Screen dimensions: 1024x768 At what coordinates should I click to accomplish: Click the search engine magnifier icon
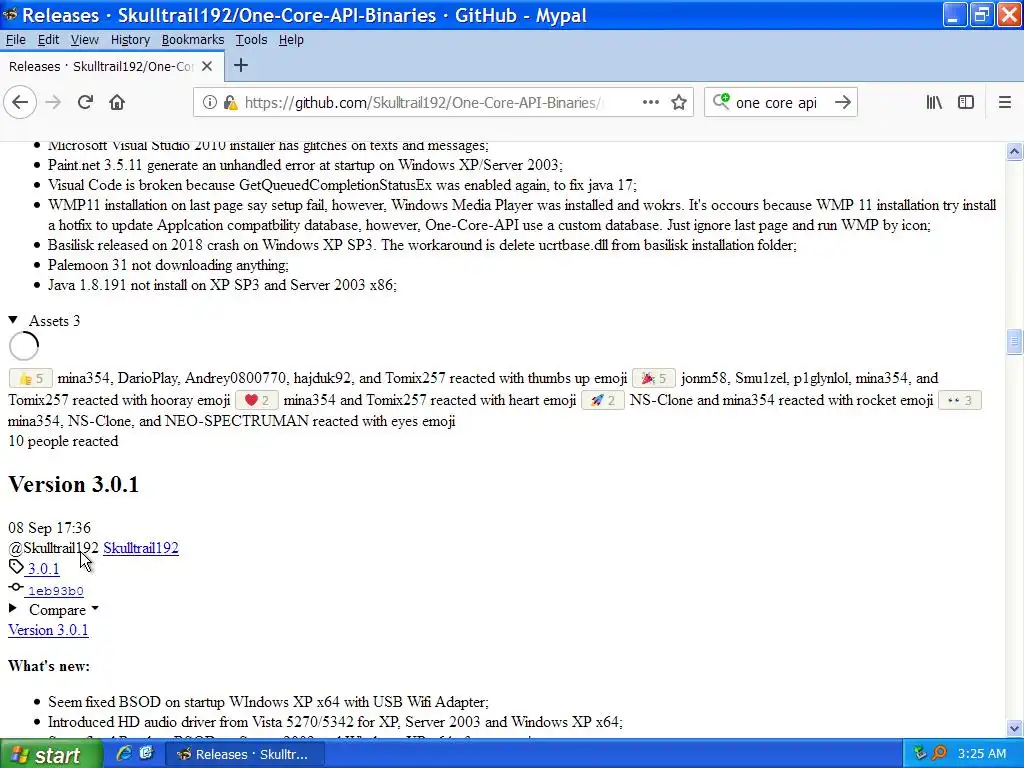tap(721, 102)
